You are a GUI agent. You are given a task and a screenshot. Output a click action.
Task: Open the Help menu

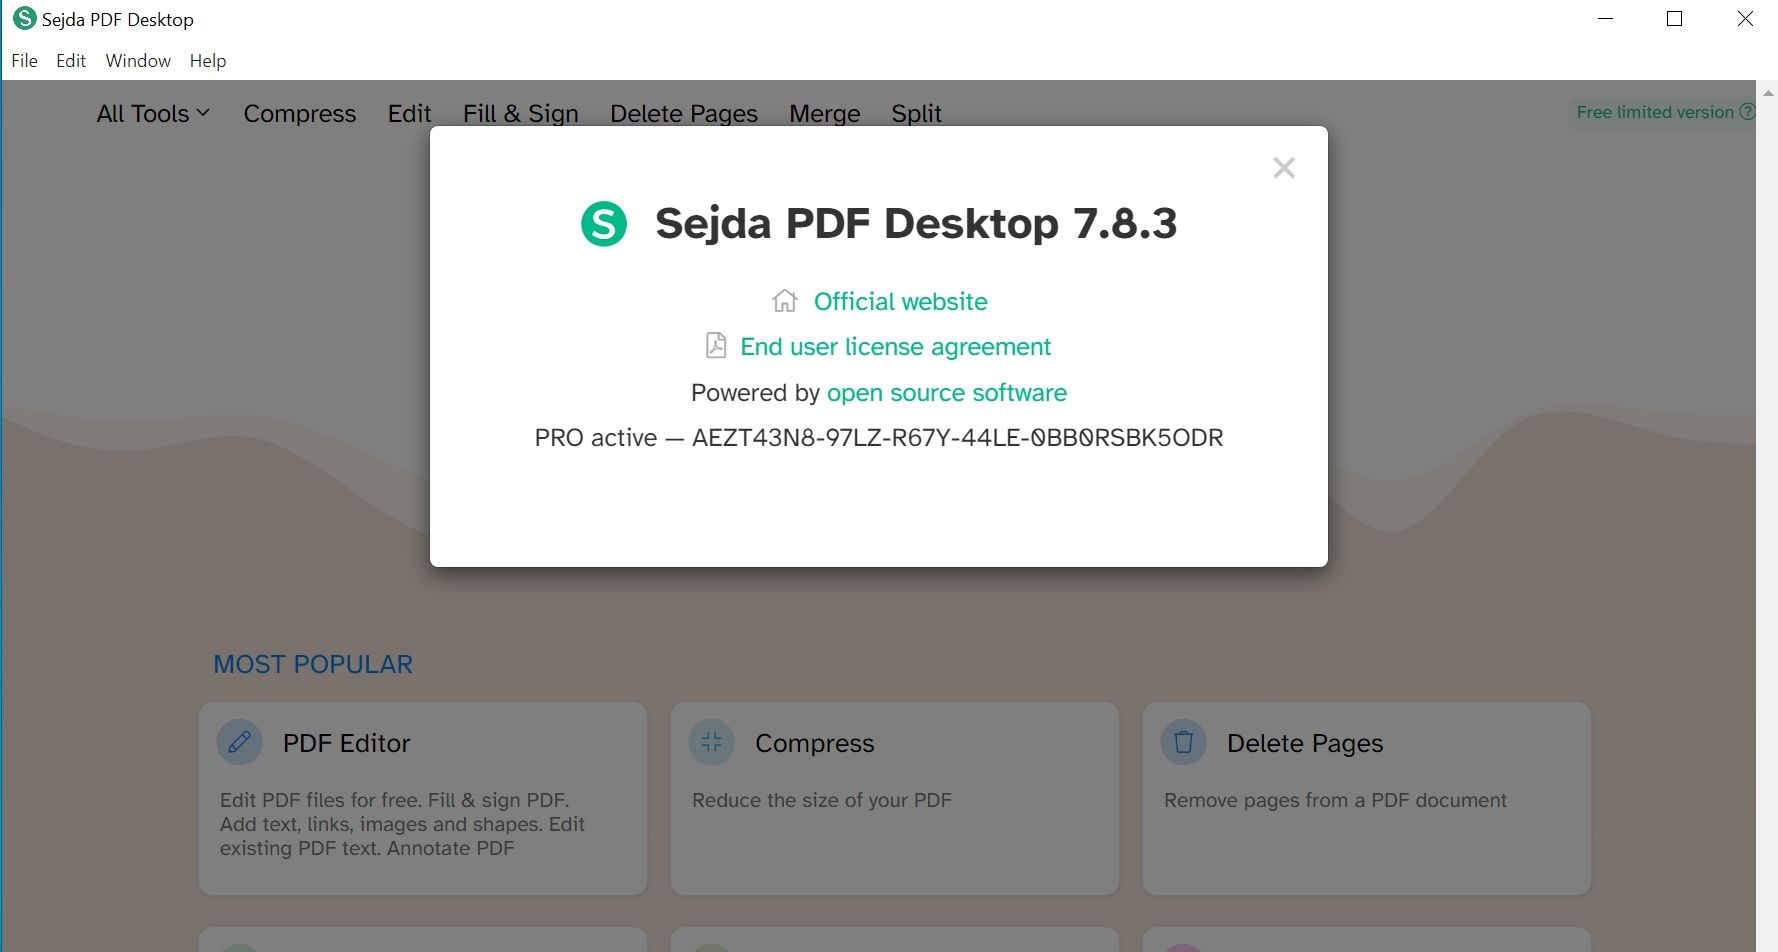[208, 61]
